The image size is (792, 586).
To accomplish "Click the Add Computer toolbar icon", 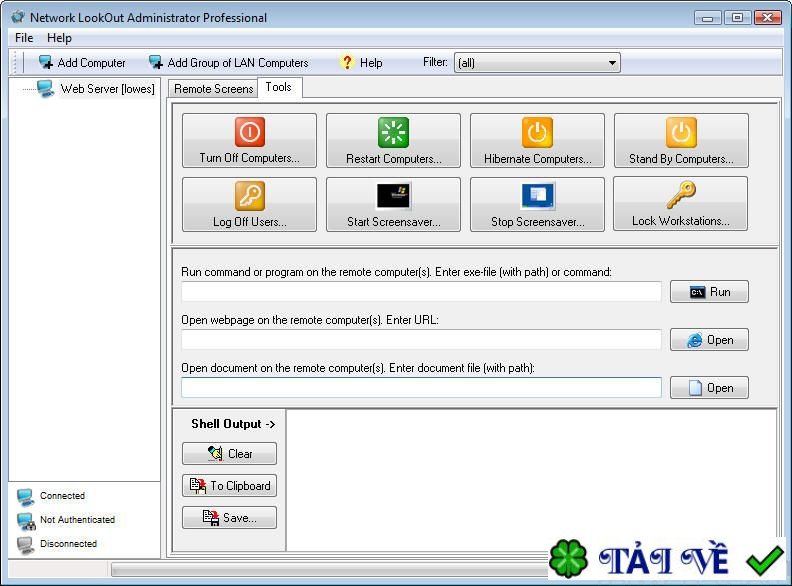I will (46, 63).
